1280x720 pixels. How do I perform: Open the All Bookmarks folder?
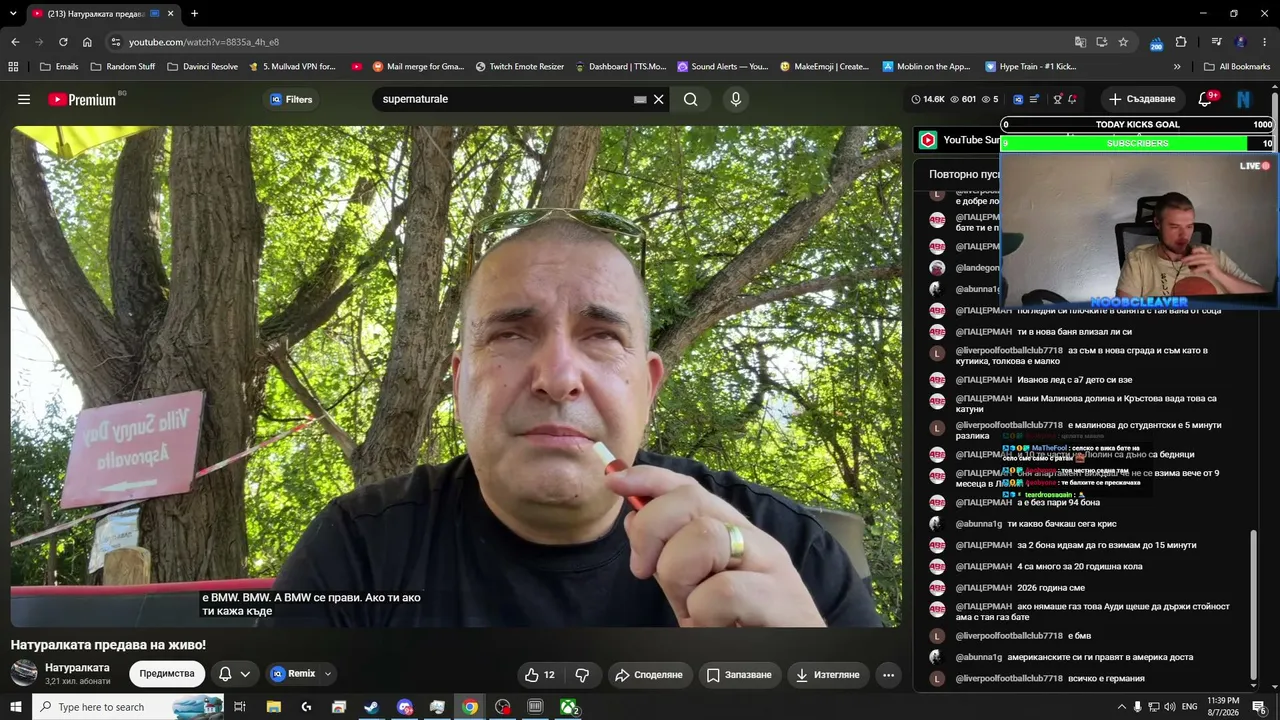1237,67
